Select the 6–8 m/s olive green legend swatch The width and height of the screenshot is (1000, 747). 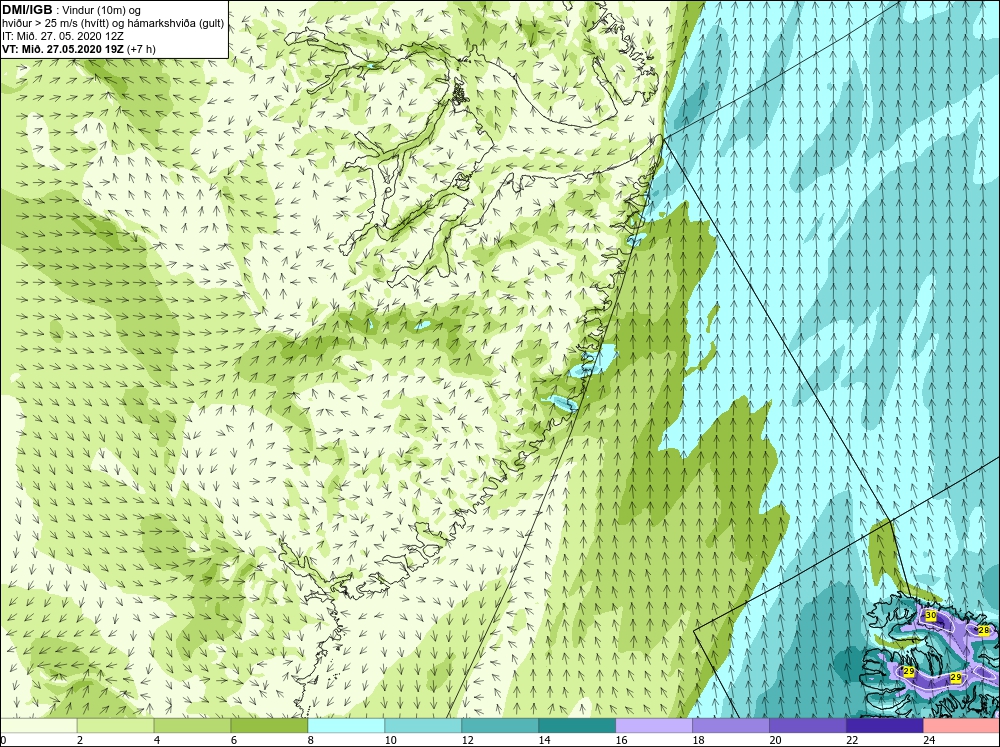(x=269, y=725)
